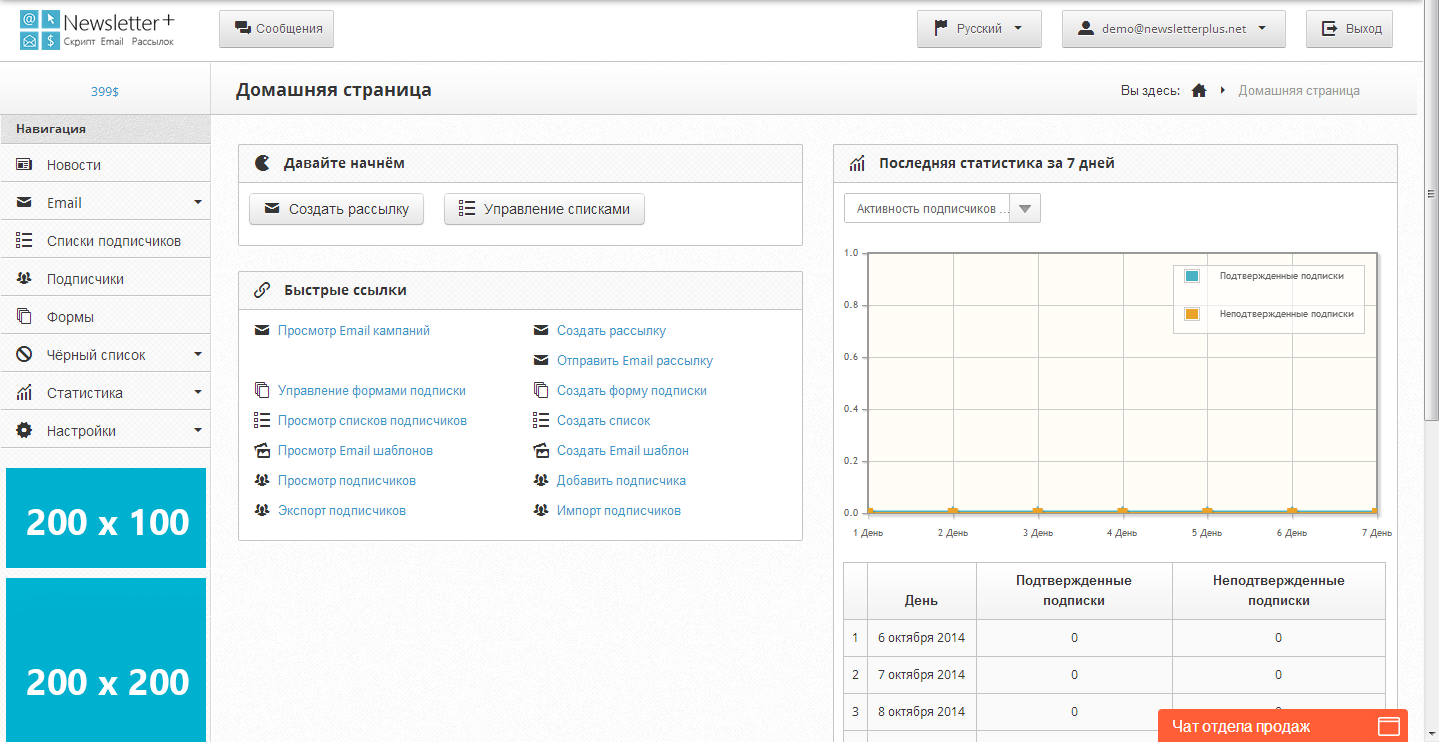
Task: Toggle the Подтвержденные подписки legend entry
Action: pyautogui.click(x=1192, y=276)
